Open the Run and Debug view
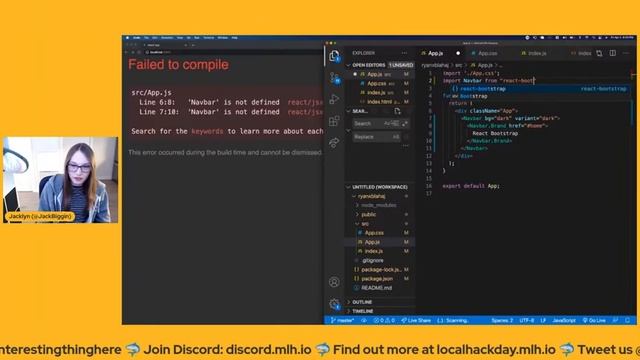The image size is (640, 360). coord(334,99)
